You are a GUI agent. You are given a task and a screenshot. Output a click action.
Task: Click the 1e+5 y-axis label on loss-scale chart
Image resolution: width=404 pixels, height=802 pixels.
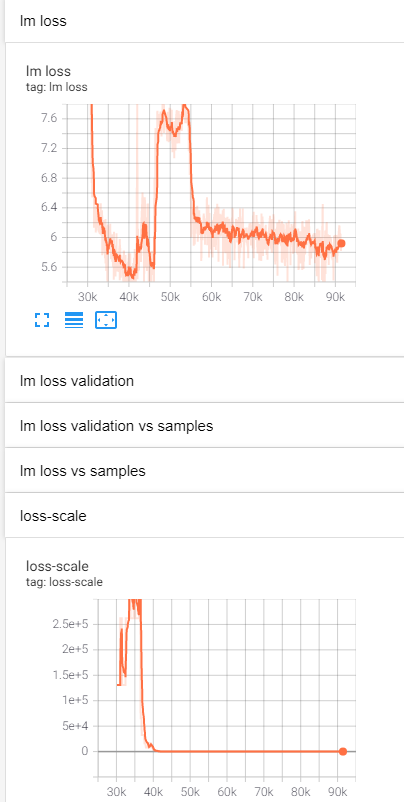77,700
